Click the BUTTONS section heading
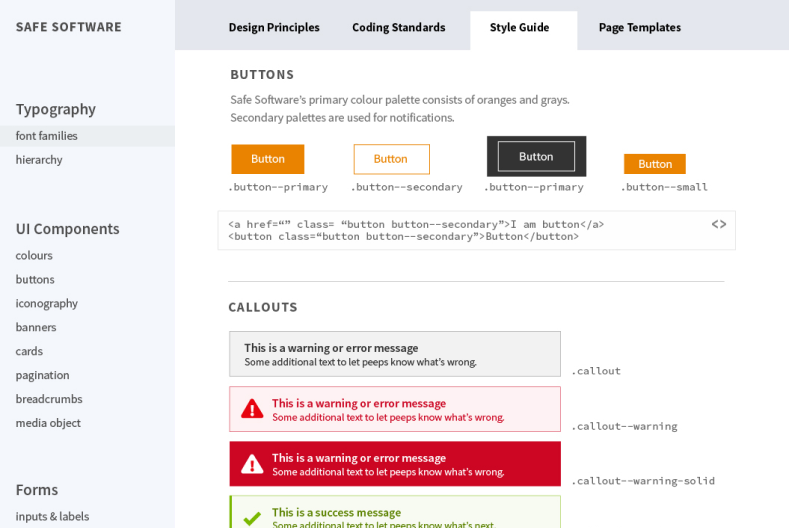Screen dimensions: 789x528 pyautogui.click(x=262, y=75)
